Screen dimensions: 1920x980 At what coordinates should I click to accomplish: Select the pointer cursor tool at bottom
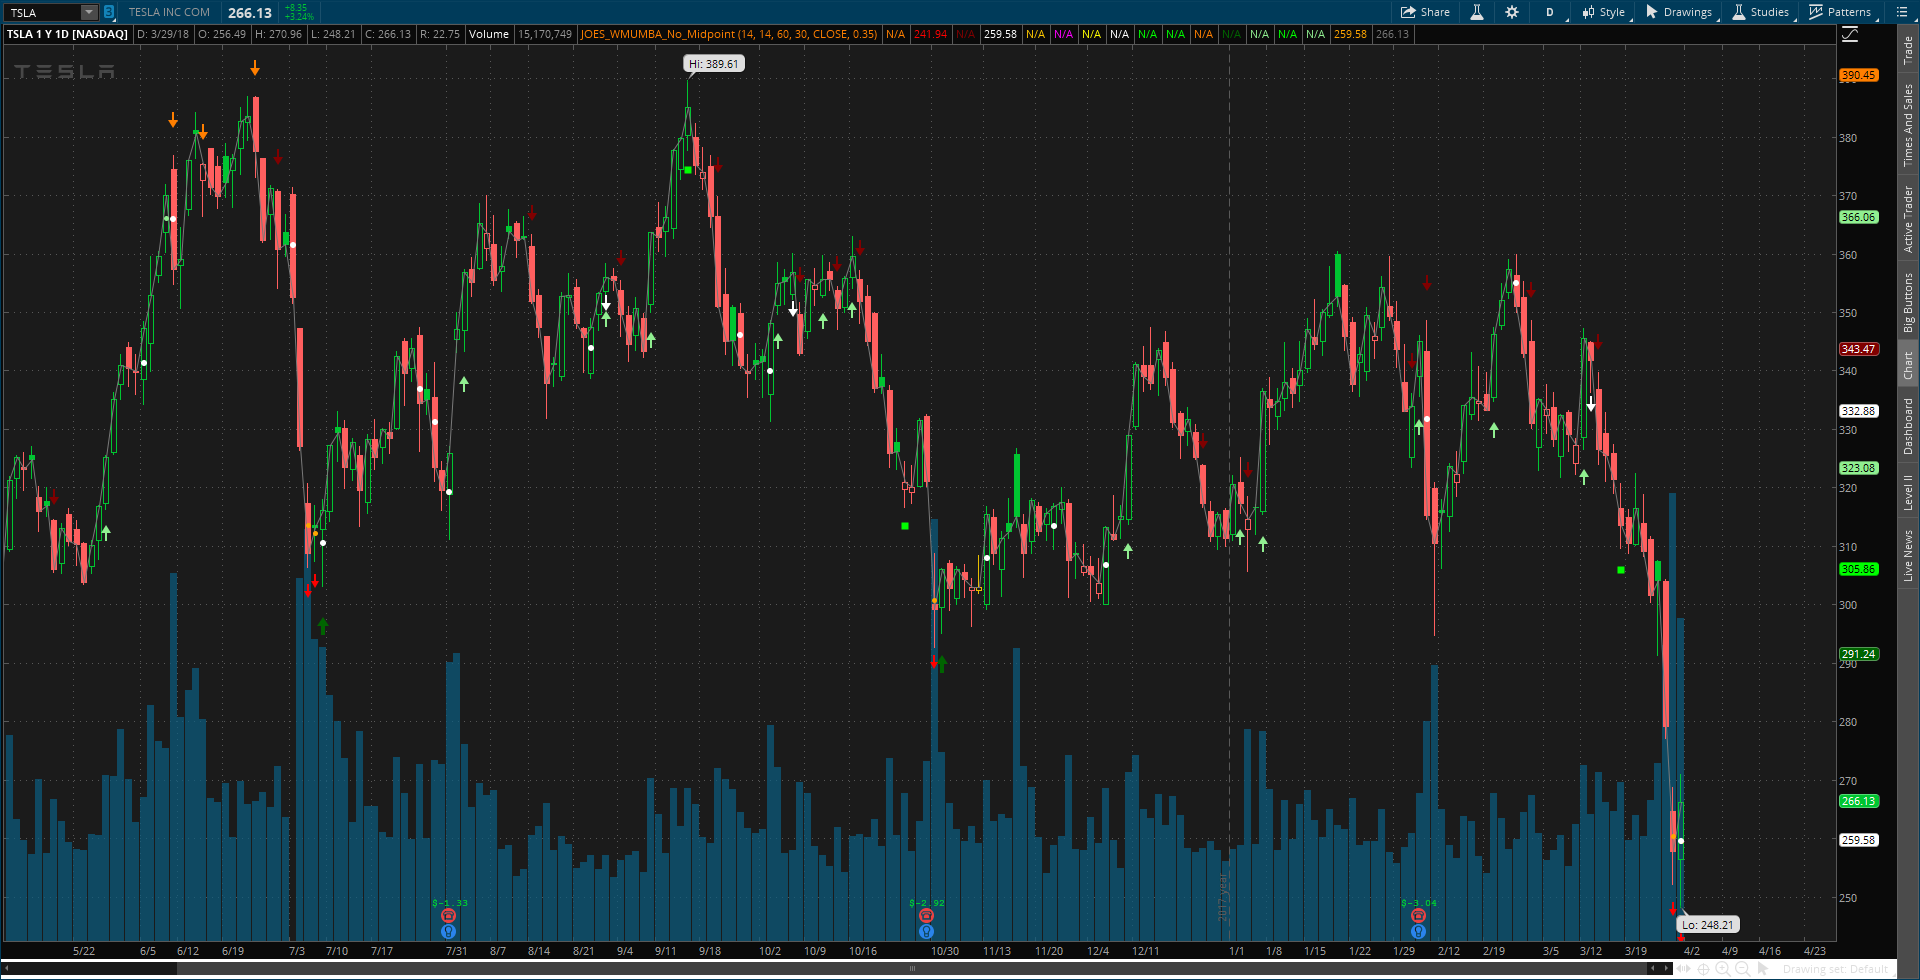click(1762, 969)
